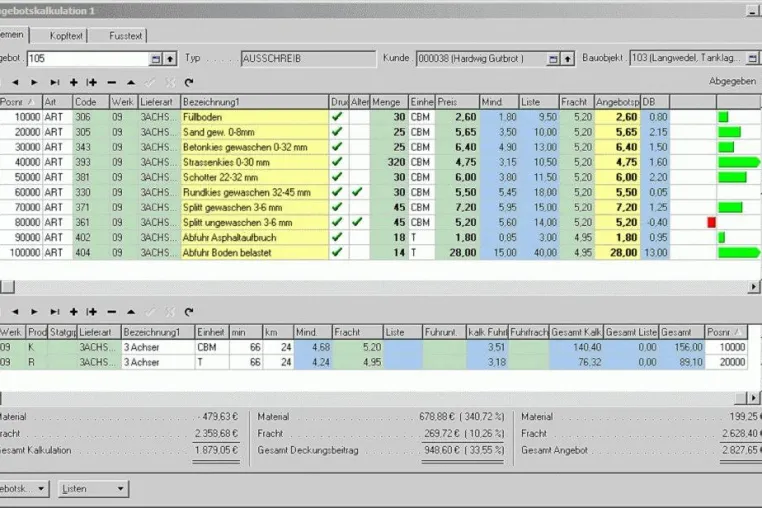Screen dimensions: 762x508
Task: Open lookup for Angebot number field
Action: 156,59
